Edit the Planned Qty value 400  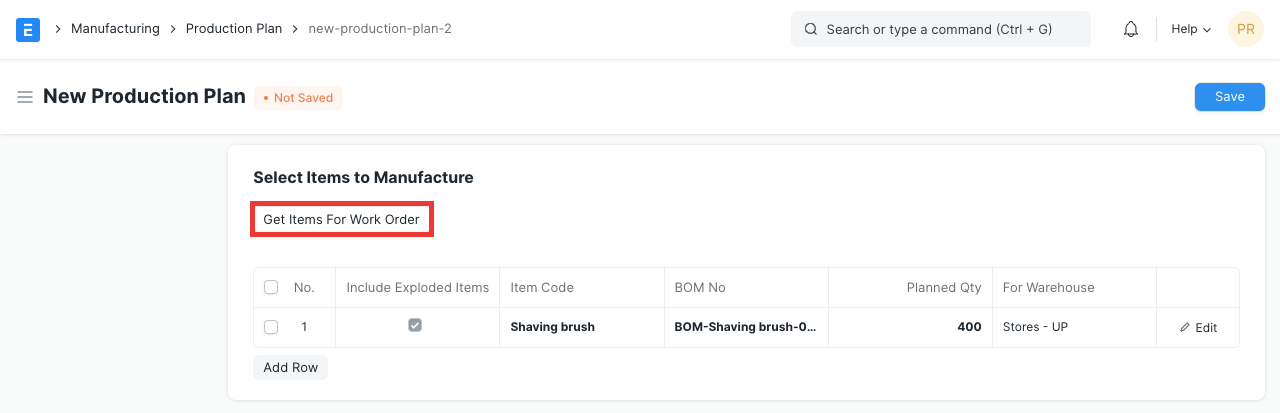pos(910,327)
